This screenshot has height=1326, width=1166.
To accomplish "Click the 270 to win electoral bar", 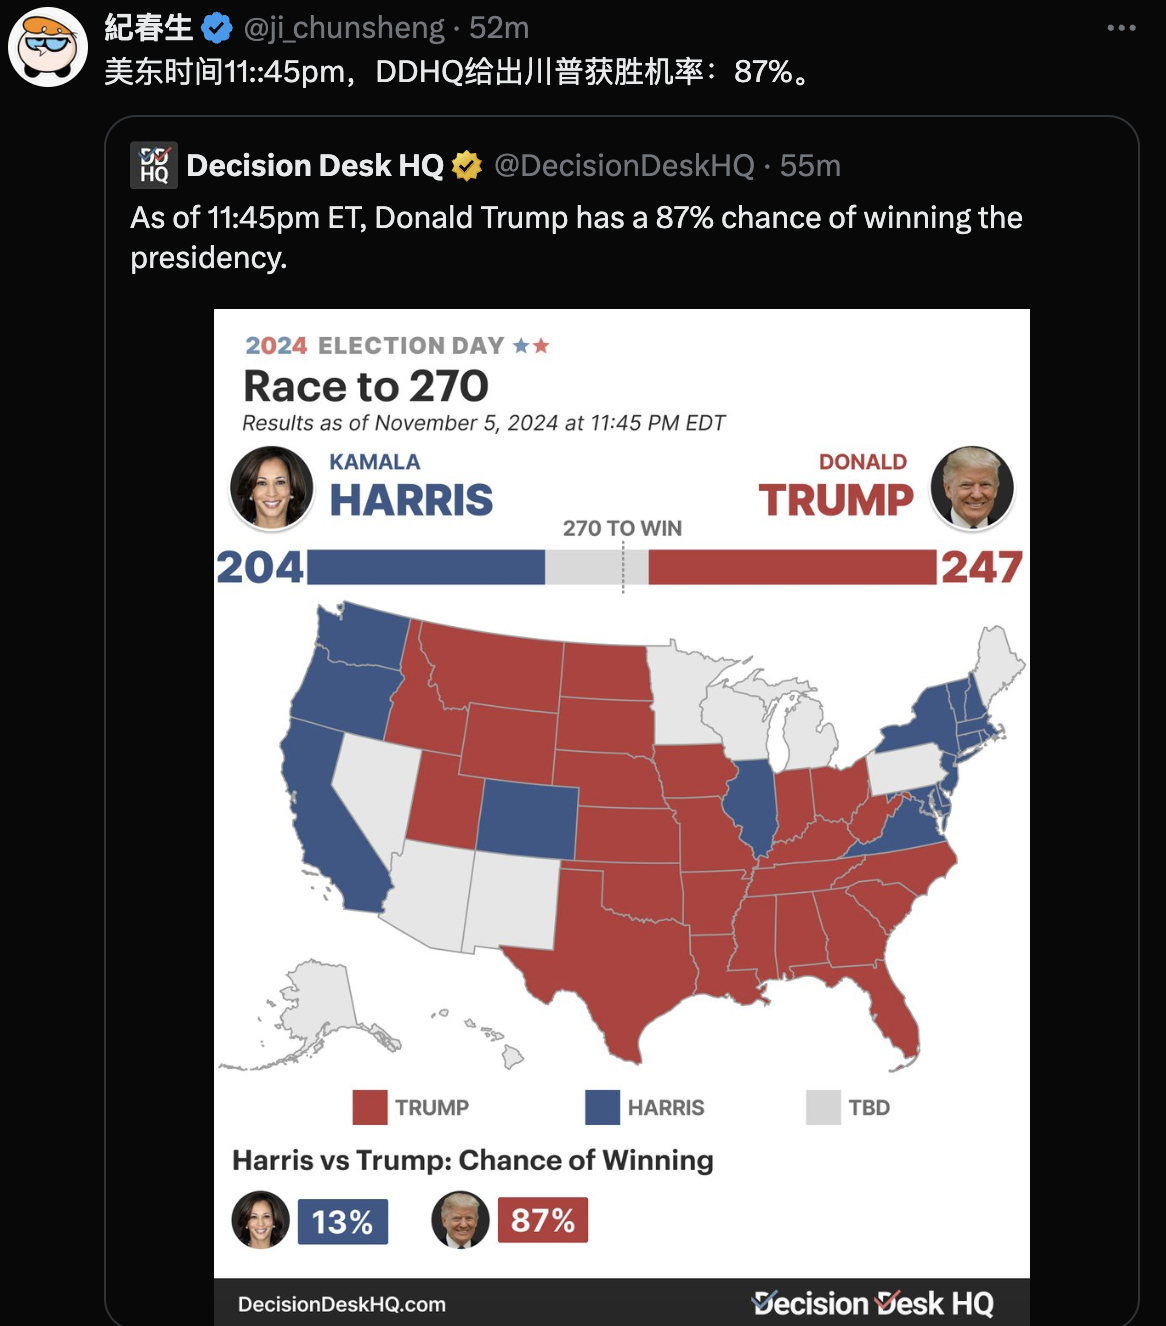I will tap(622, 567).
